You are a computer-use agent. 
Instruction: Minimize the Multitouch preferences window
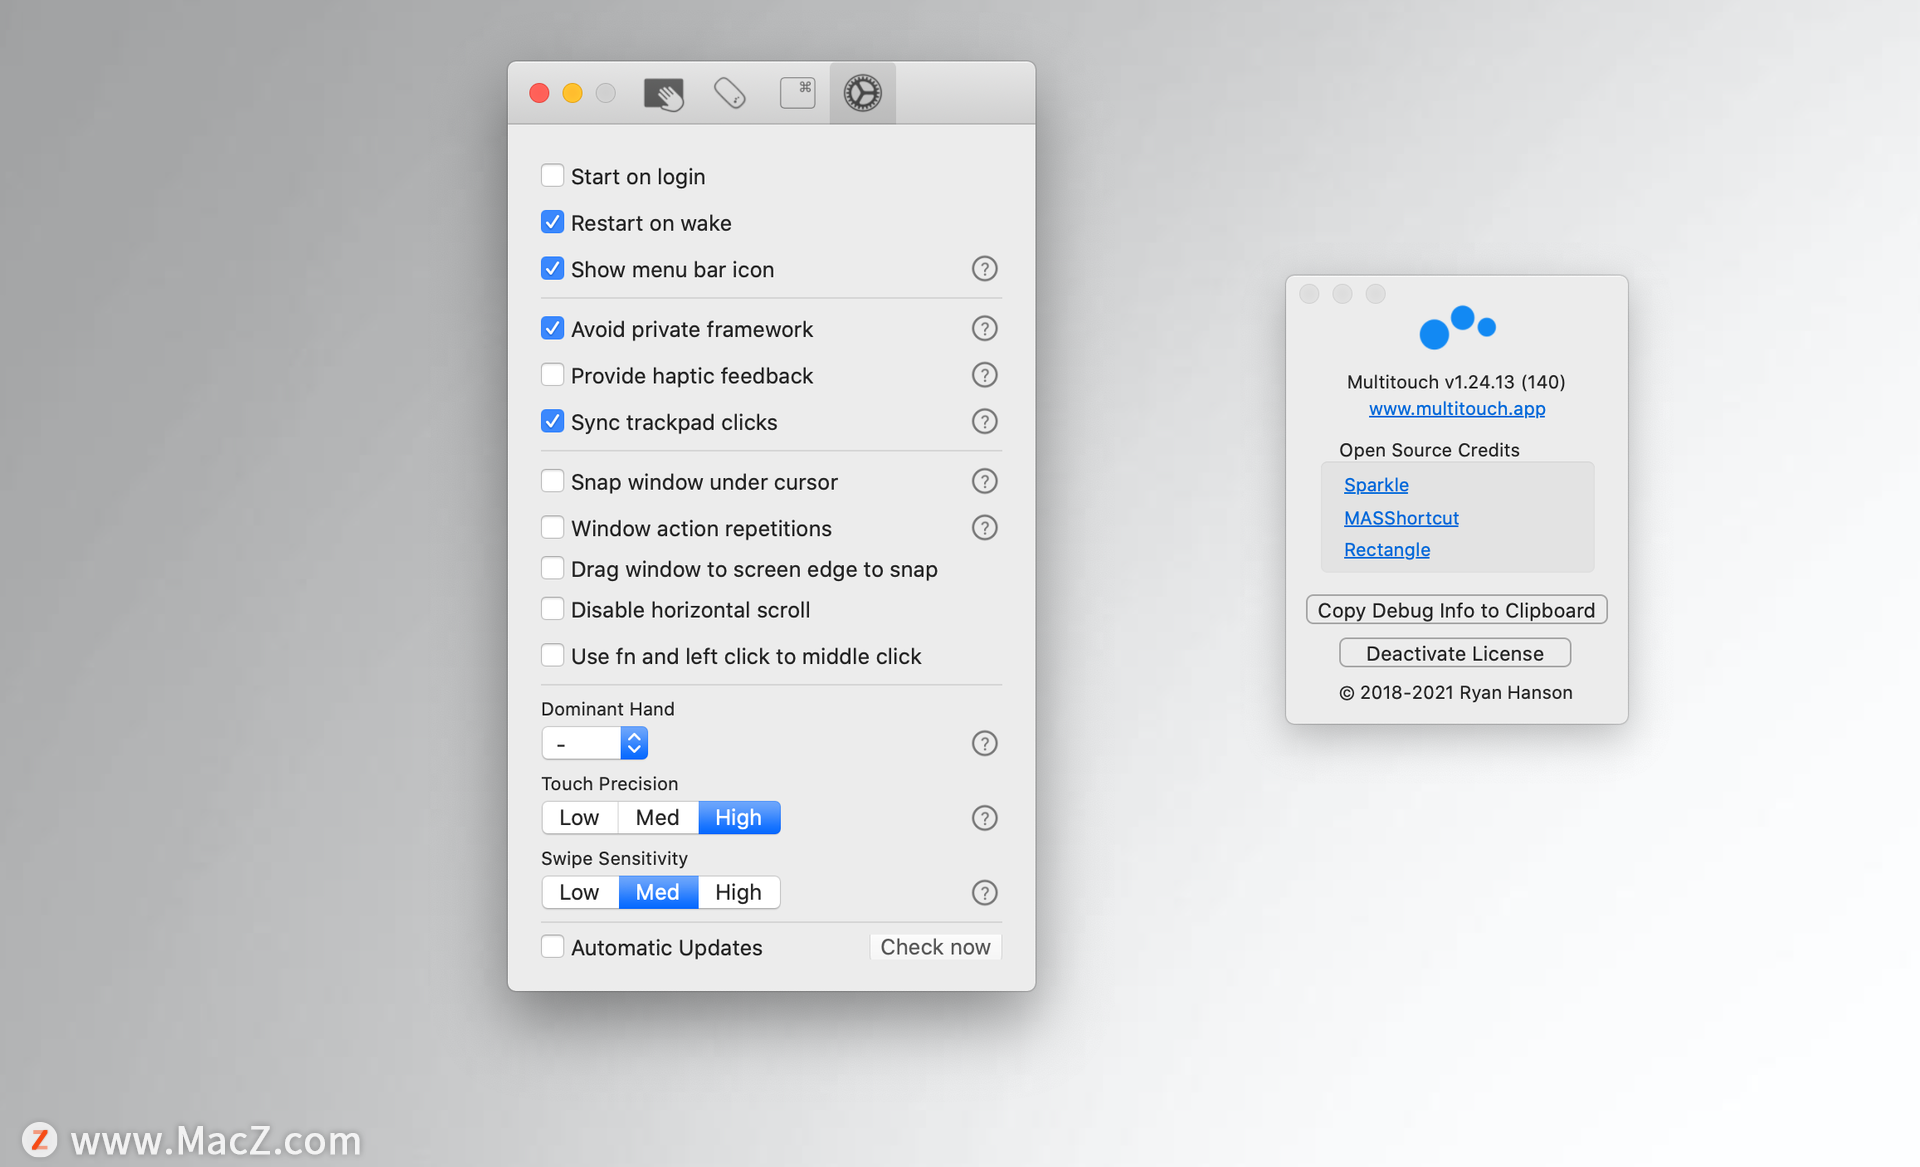pyautogui.click(x=572, y=93)
